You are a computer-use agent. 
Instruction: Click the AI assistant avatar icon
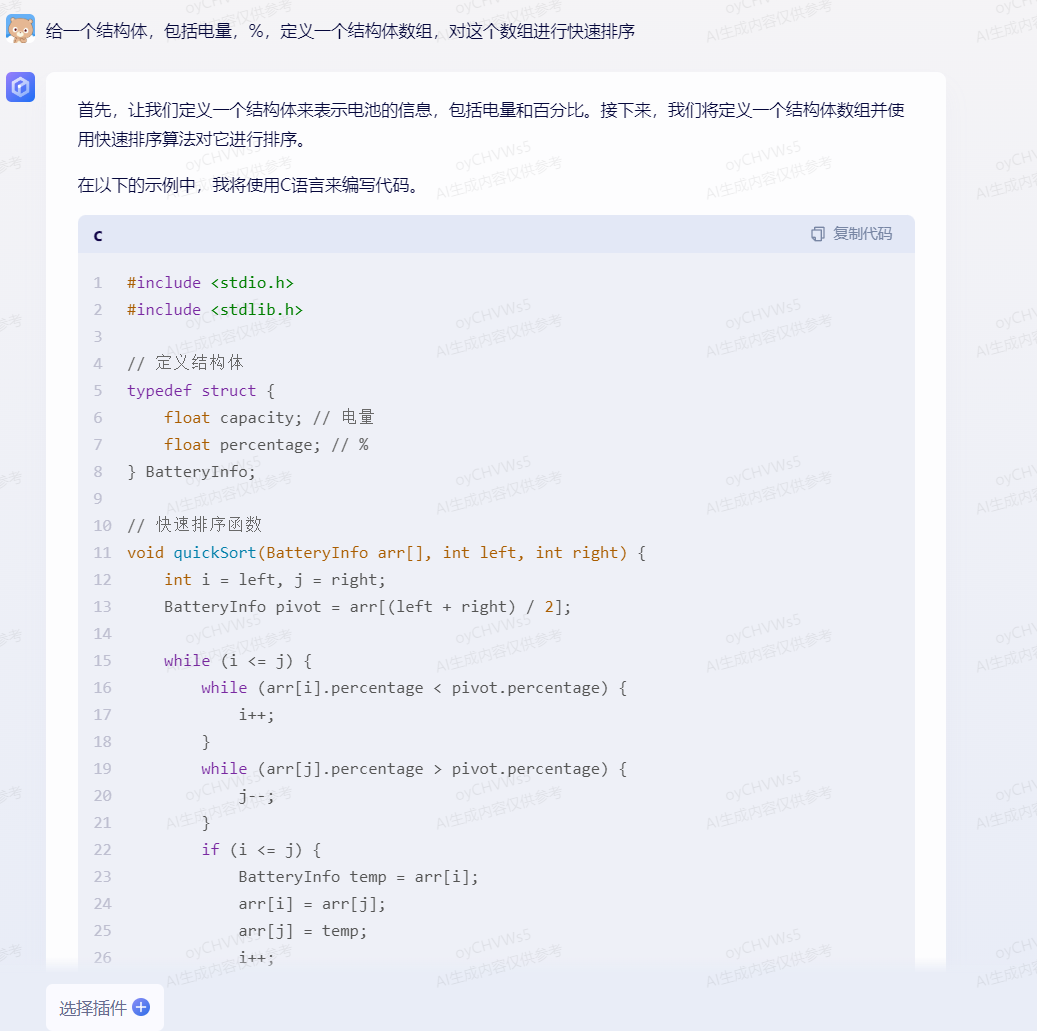point(21,87)
